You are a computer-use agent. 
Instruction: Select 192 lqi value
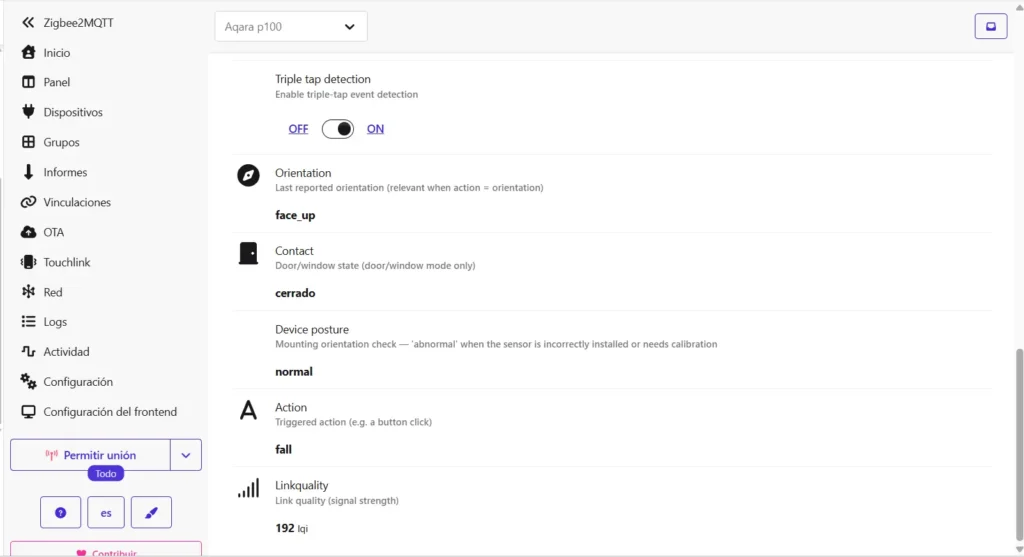(x=291, y=528)
